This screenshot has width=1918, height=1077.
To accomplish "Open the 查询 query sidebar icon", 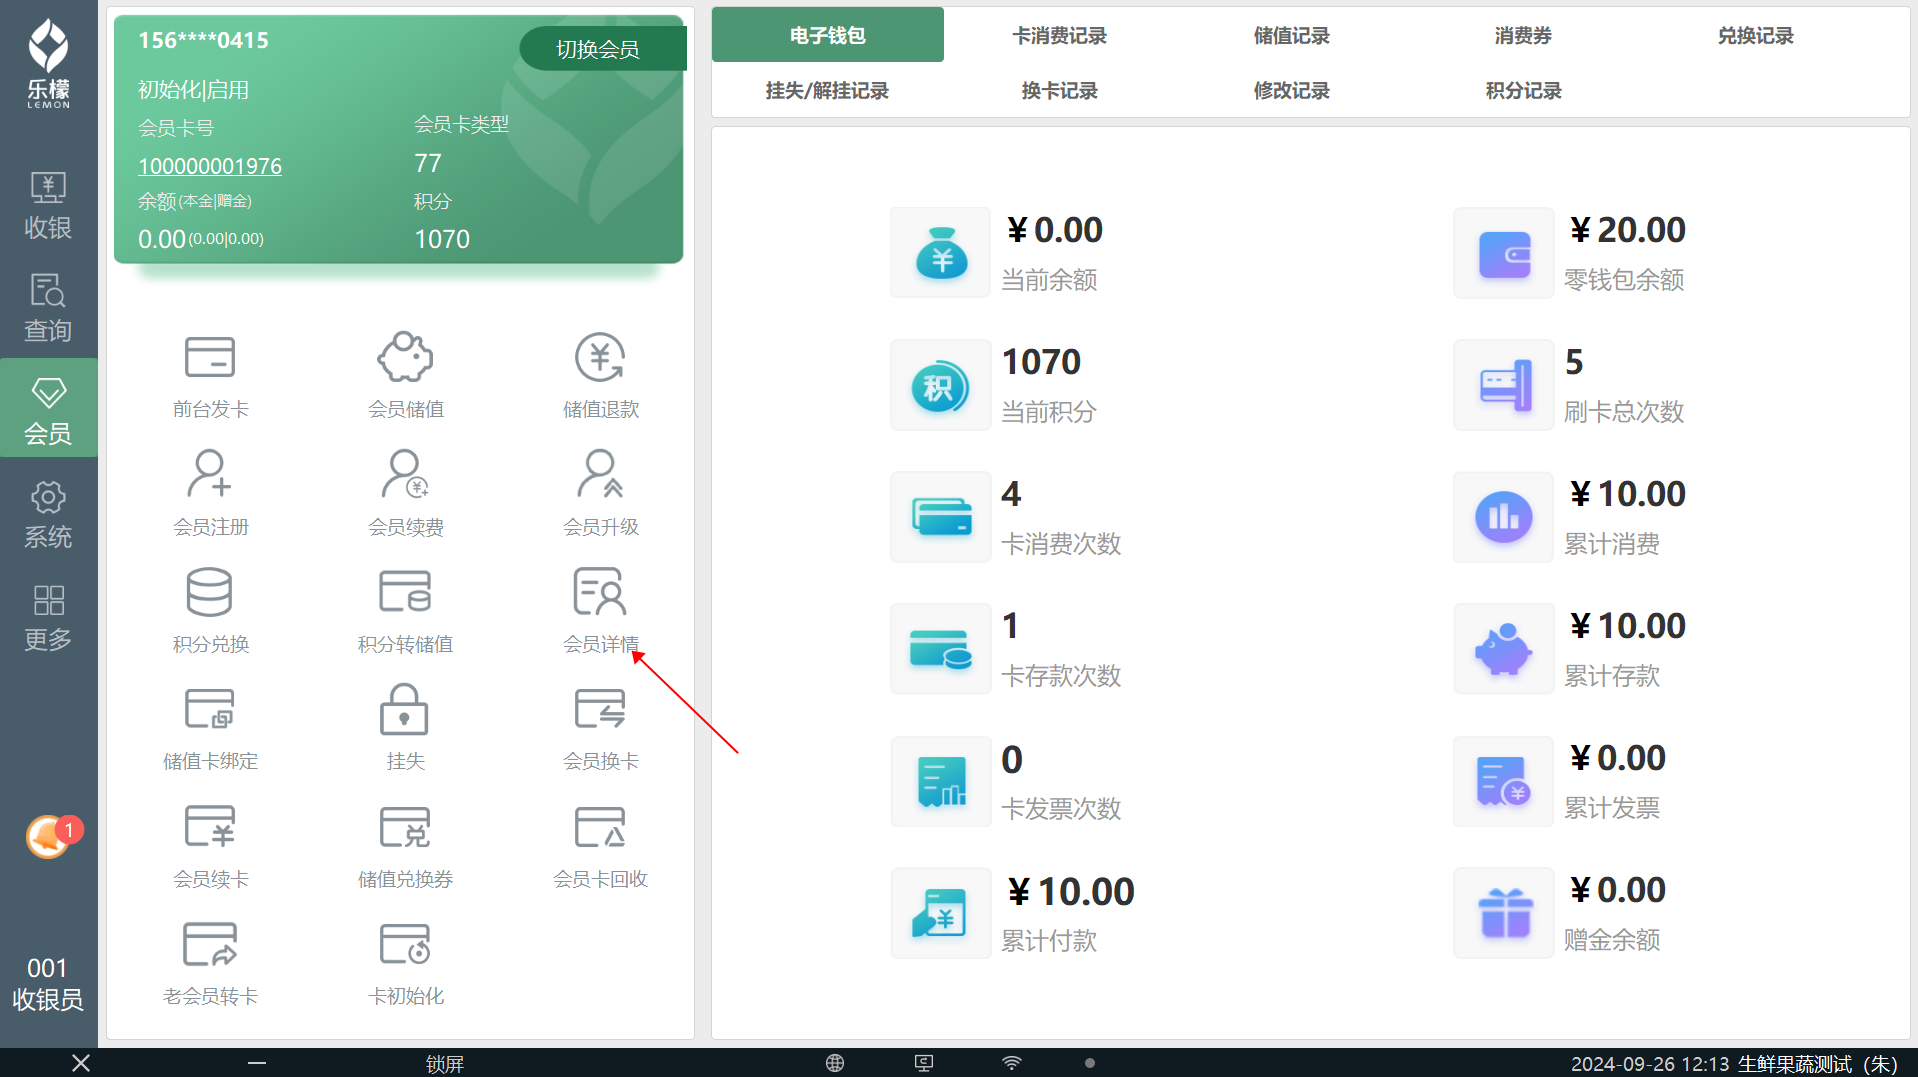I will (48, 308).
